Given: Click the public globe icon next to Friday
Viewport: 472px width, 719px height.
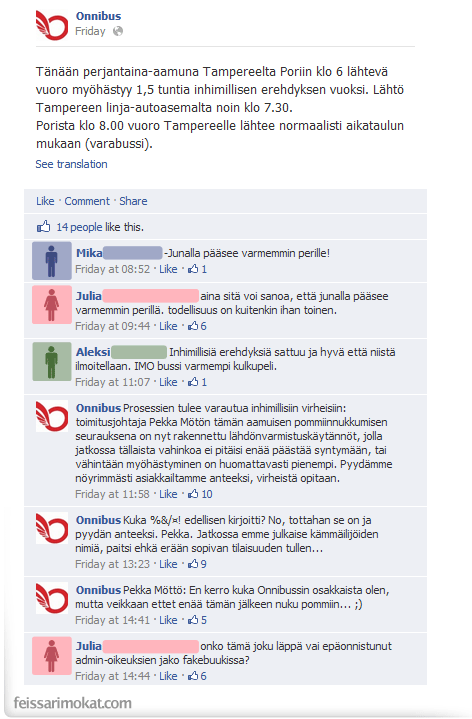Looking at the screenshot, I should pyautogui.click(x=118, y=31).
